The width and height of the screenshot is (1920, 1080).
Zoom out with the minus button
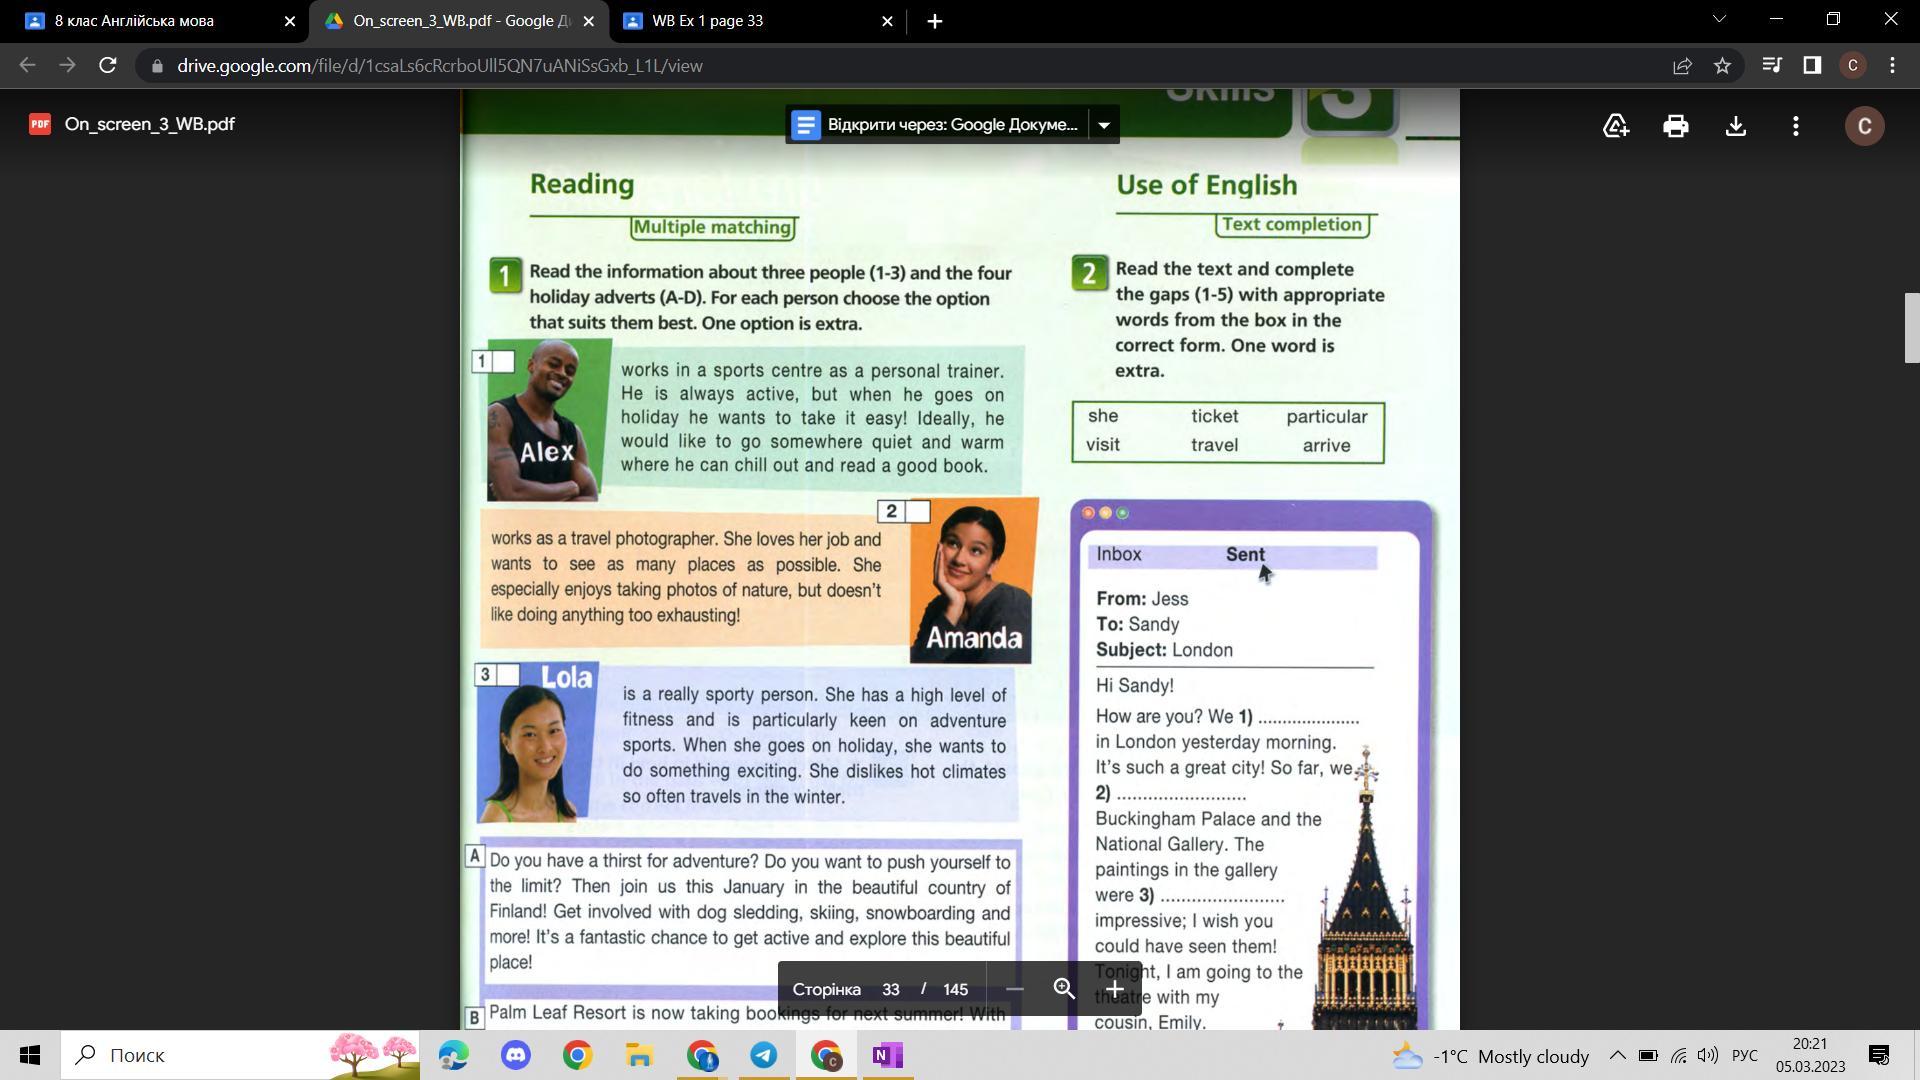pos(1014,989)
